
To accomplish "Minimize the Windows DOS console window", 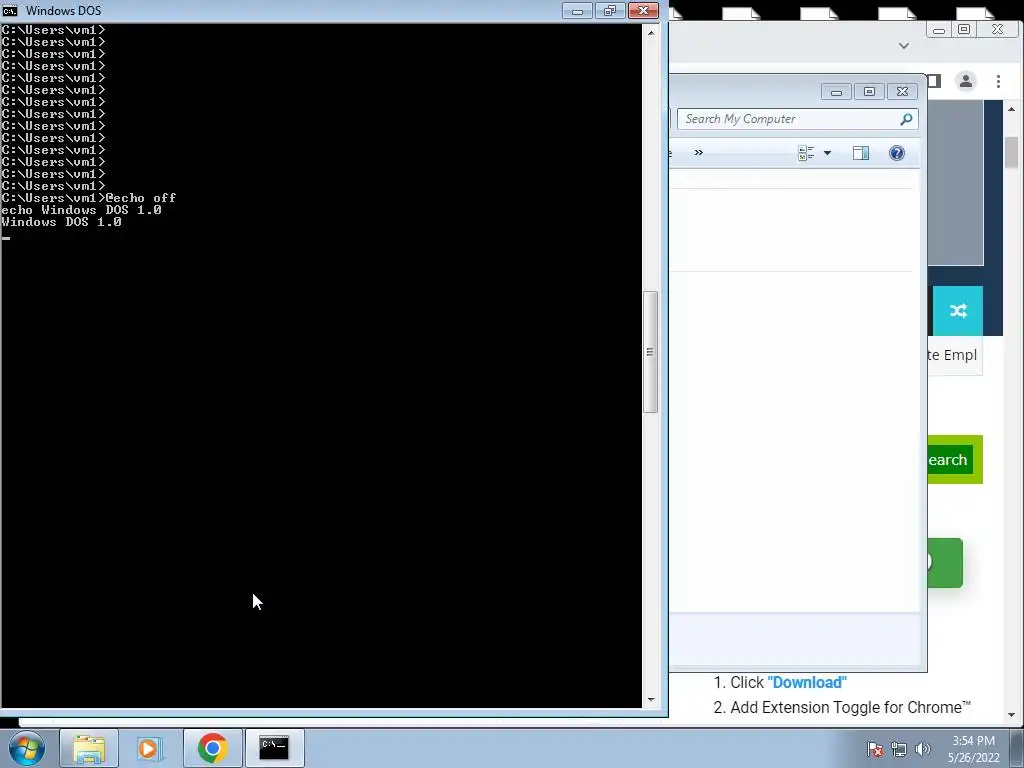I will point(577,10).
